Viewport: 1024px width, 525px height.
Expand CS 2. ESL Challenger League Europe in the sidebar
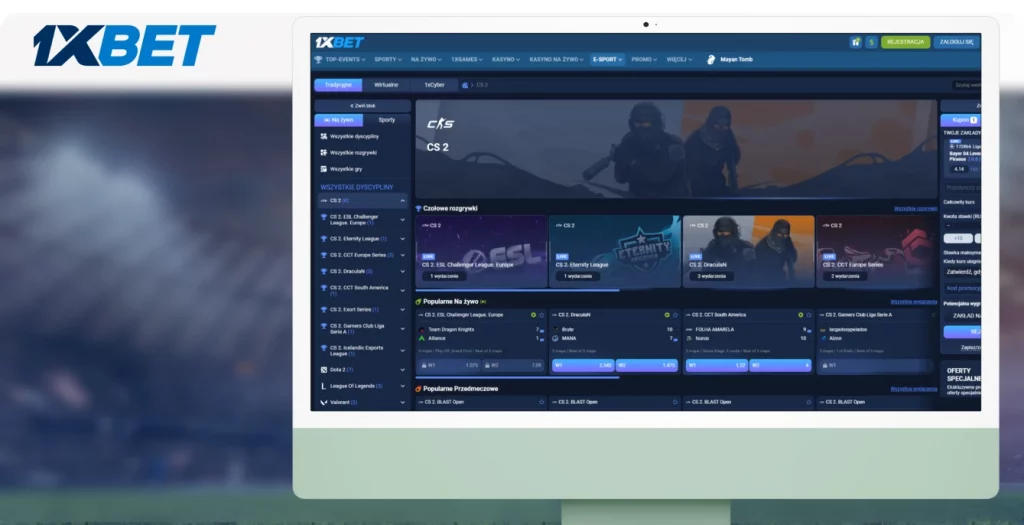point(402,220)
